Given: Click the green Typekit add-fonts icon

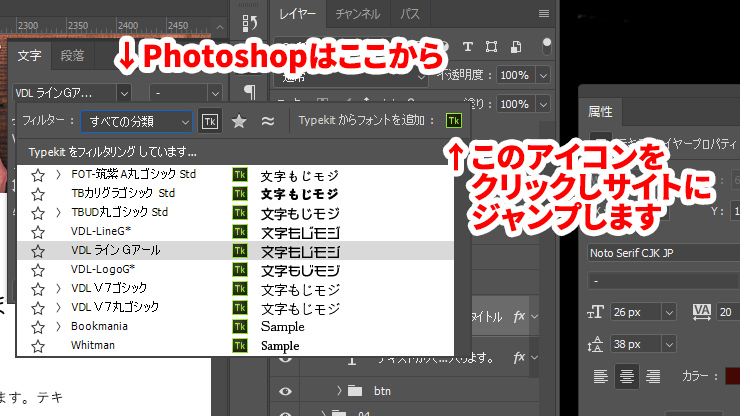Looking at the screenshot, I should point(454,121).
